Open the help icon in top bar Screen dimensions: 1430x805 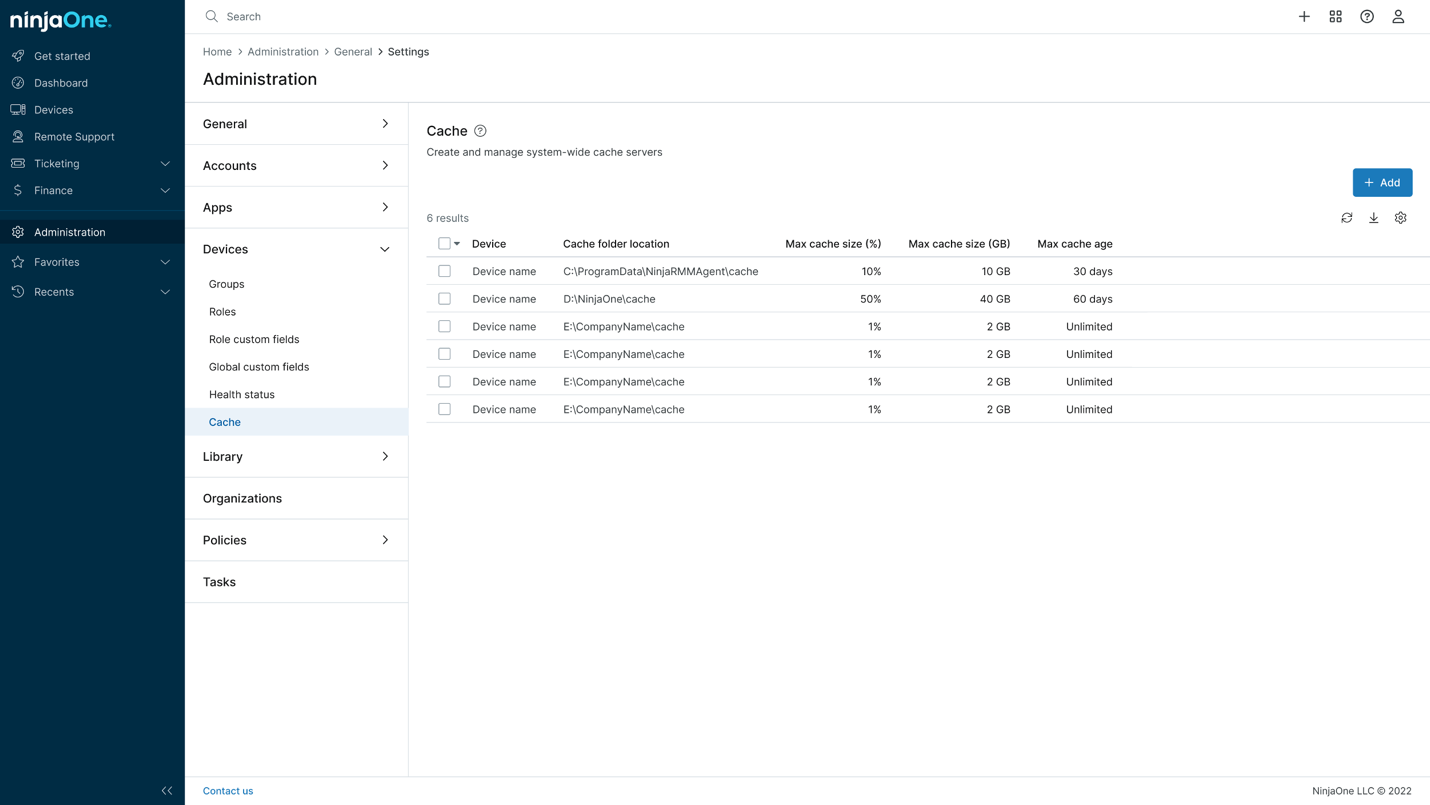tap(1367, 17)
